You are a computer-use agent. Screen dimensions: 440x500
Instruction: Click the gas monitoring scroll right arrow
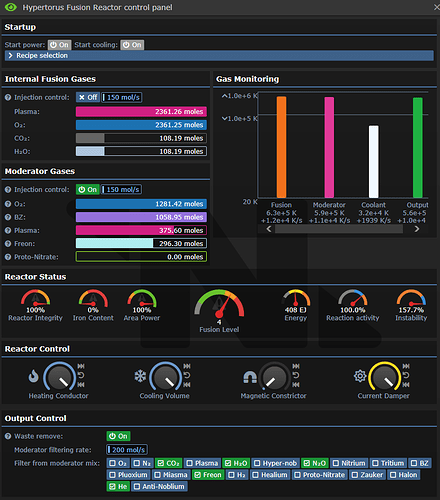point(417,229)
